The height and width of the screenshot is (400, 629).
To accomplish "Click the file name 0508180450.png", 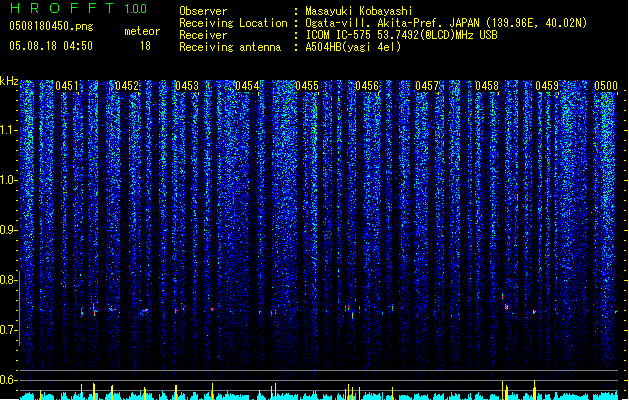I will (x=51, y=26).
